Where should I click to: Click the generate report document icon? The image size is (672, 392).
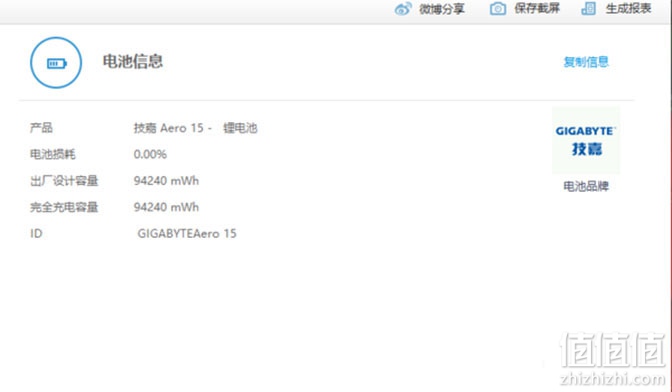(x=588, y=9)
